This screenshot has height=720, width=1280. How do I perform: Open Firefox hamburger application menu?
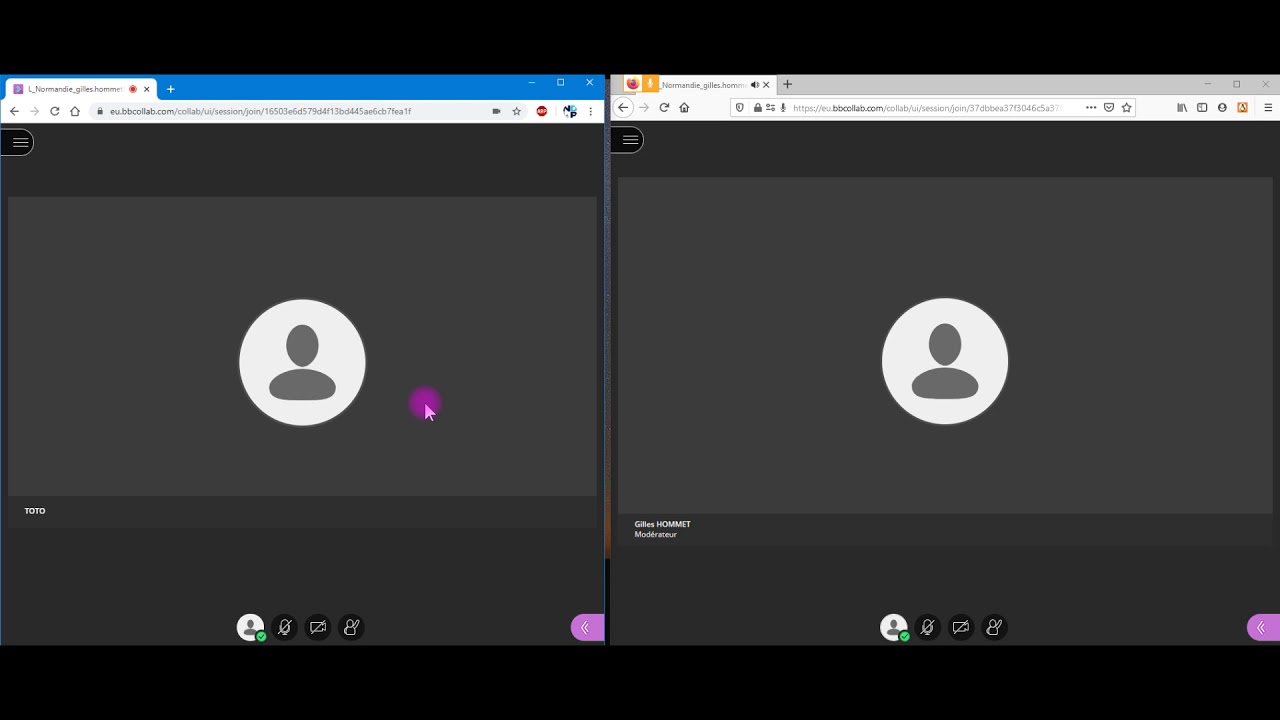[1268, 108]
